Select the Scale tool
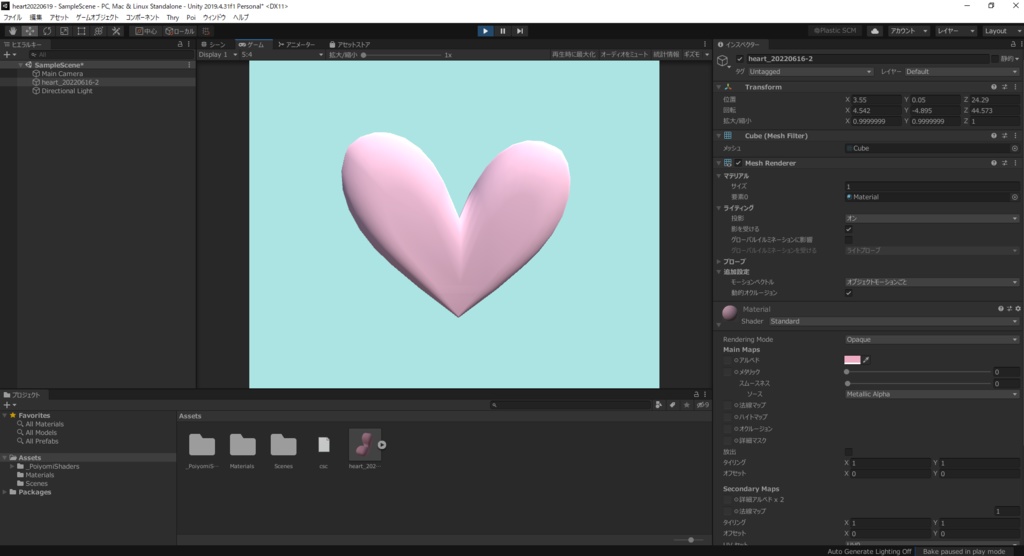 (64, 31)
